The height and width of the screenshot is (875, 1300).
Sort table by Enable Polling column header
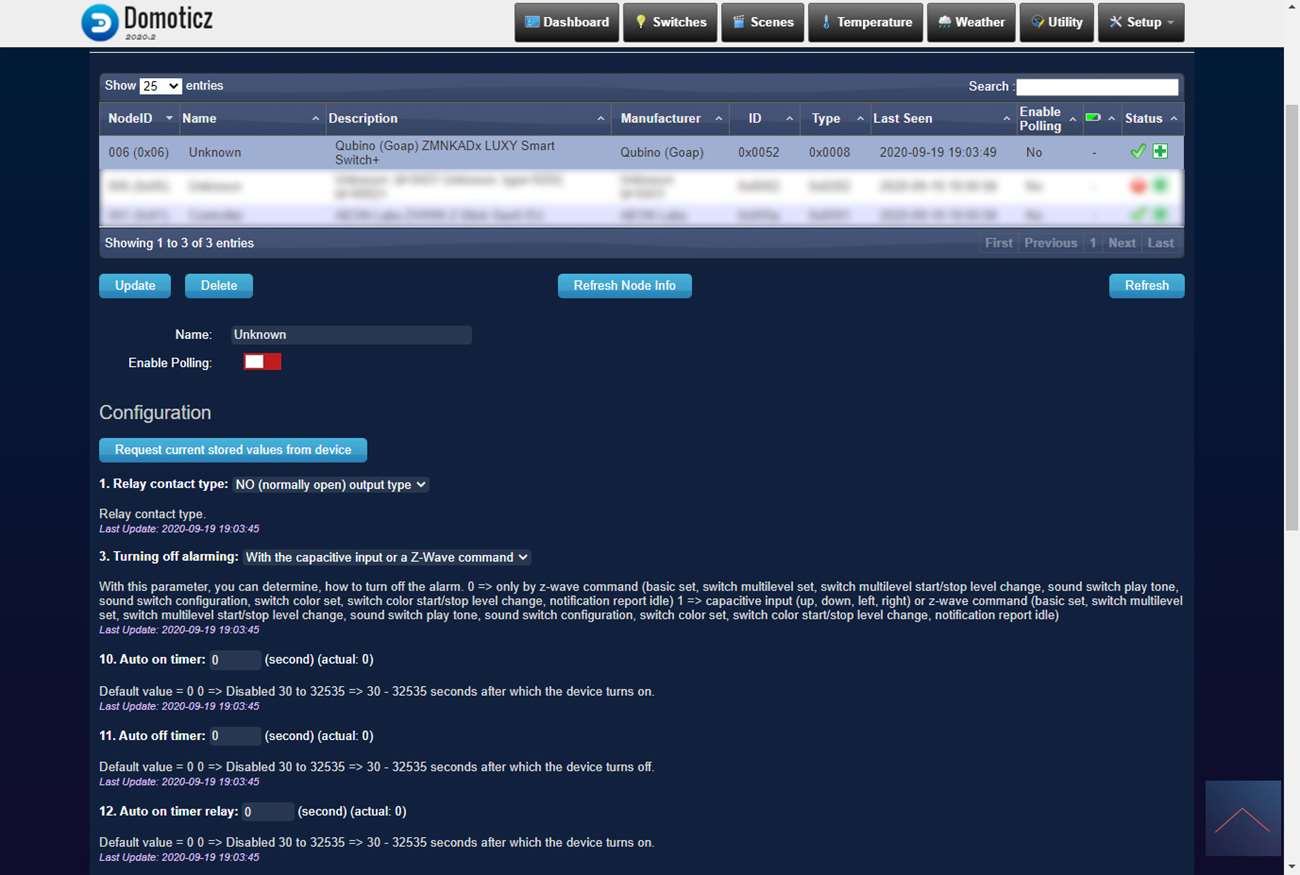point(1049,118)
